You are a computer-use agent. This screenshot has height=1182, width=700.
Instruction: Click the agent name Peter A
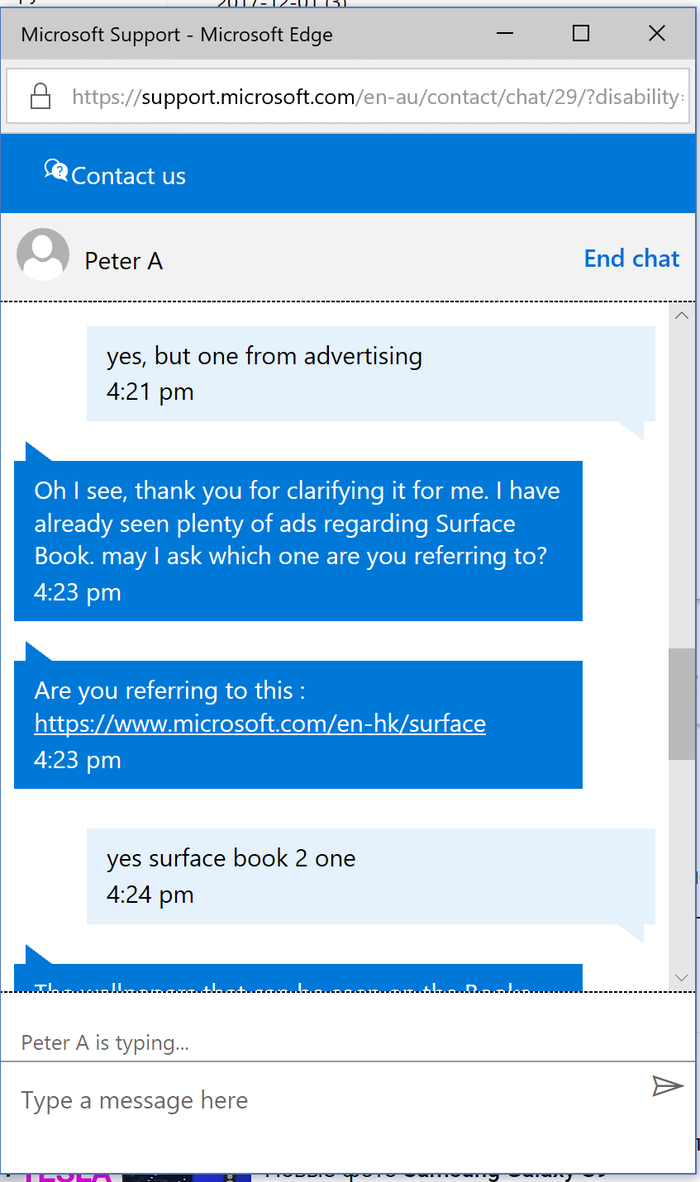[123, 261]
